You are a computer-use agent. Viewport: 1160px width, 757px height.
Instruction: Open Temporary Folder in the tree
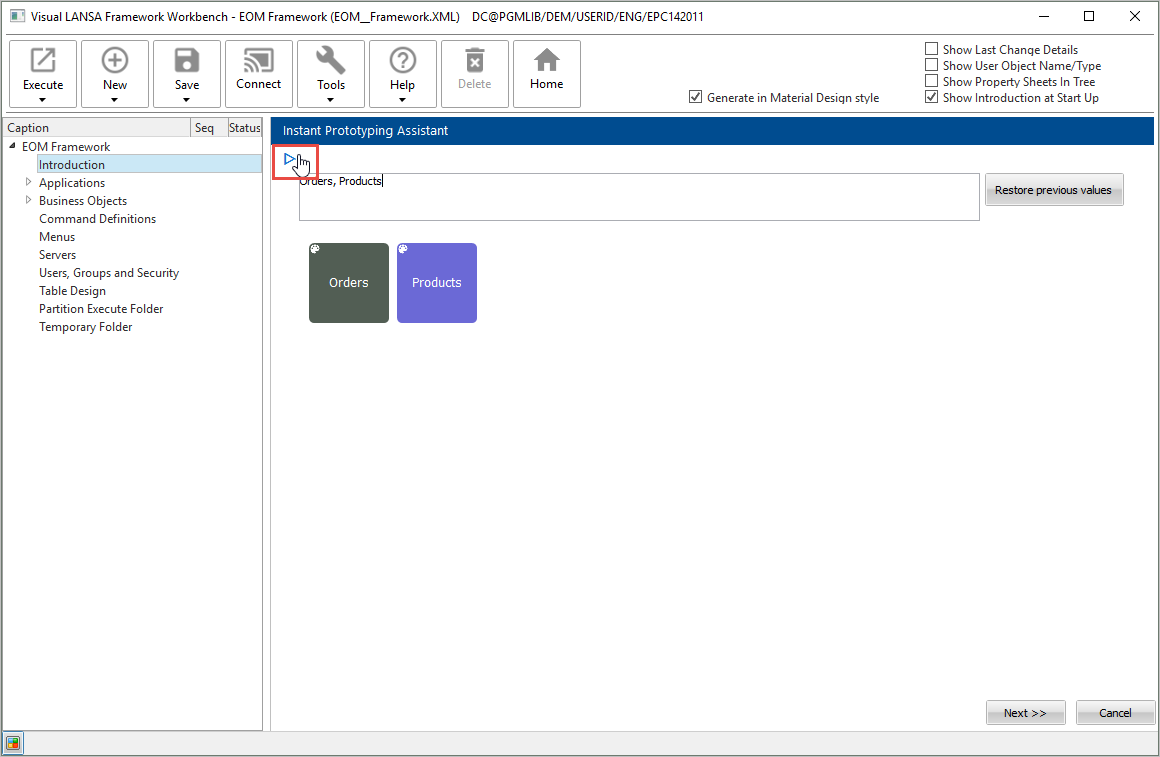click(86, 327)
